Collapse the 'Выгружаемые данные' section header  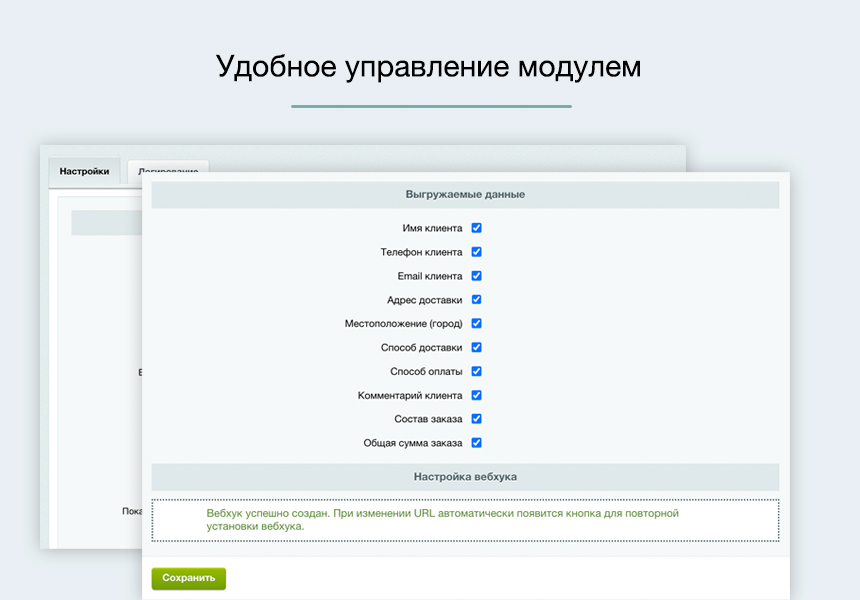(465, 194)
